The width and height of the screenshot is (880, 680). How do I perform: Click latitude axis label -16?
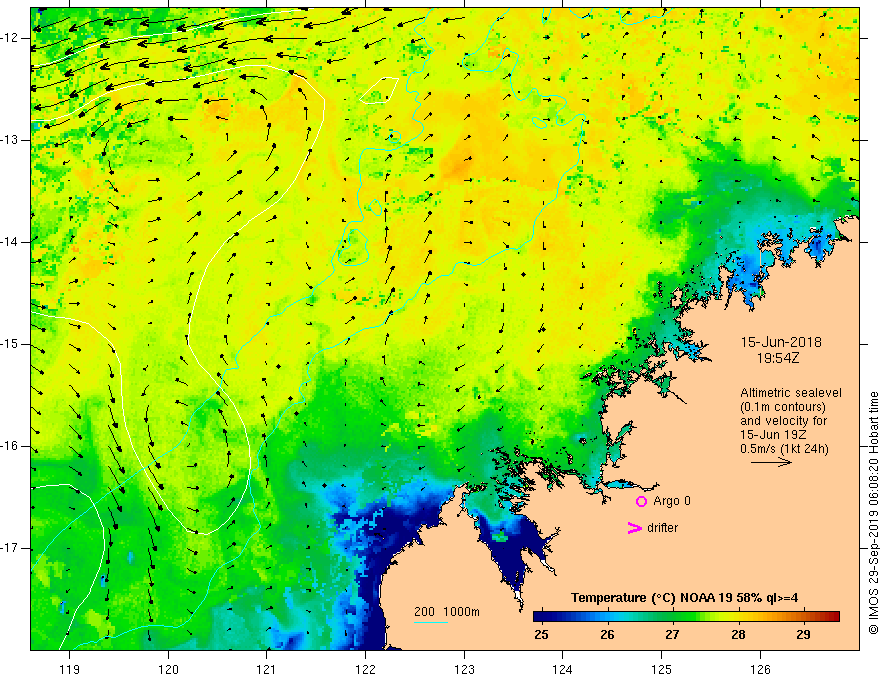coord(10,447)
